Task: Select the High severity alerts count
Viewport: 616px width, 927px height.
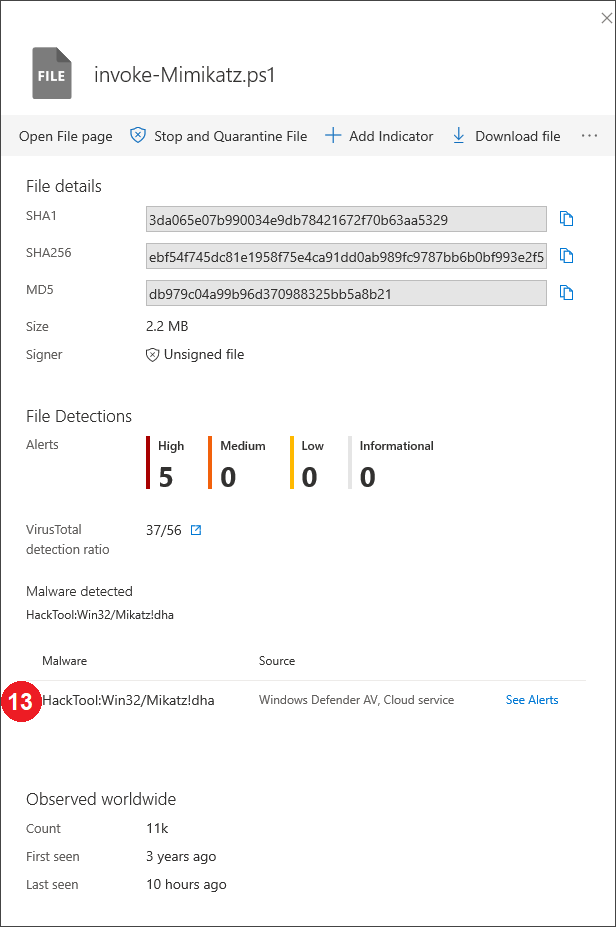Action: point(166,477)
